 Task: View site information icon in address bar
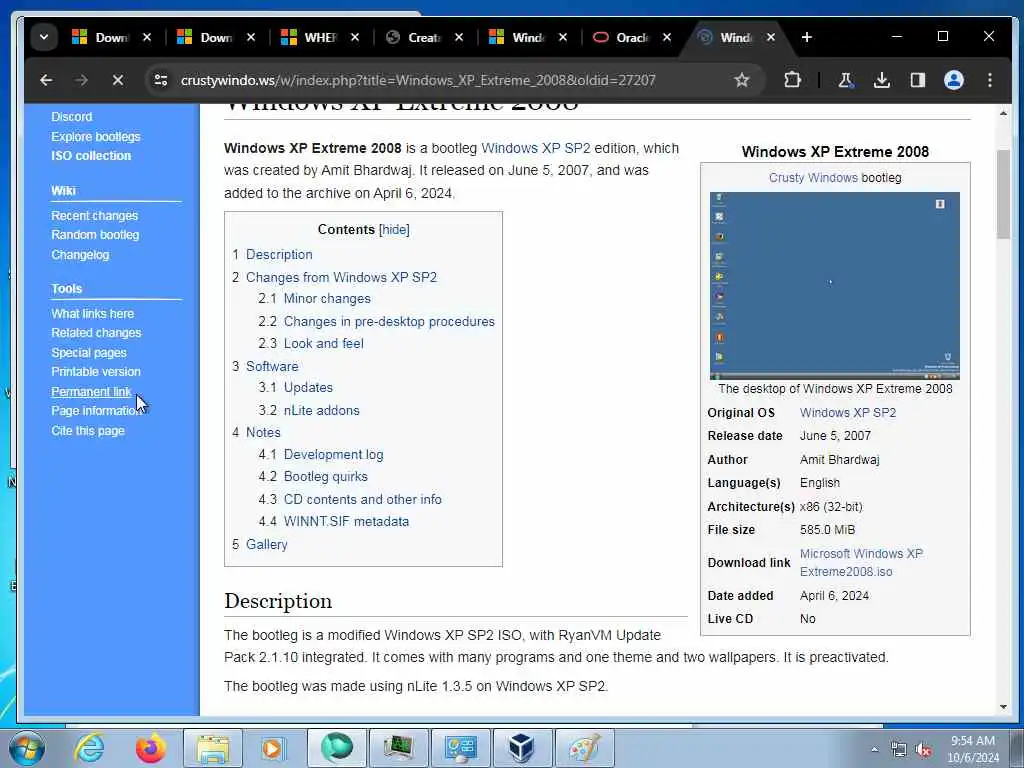[x=161, y=80]
